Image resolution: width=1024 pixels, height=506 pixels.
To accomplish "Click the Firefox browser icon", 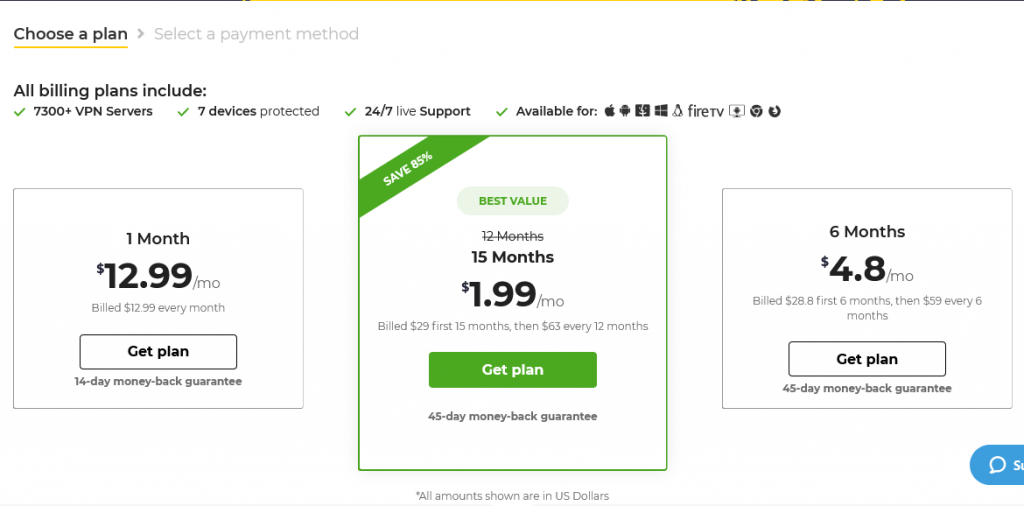I will [x=775, y=111].
